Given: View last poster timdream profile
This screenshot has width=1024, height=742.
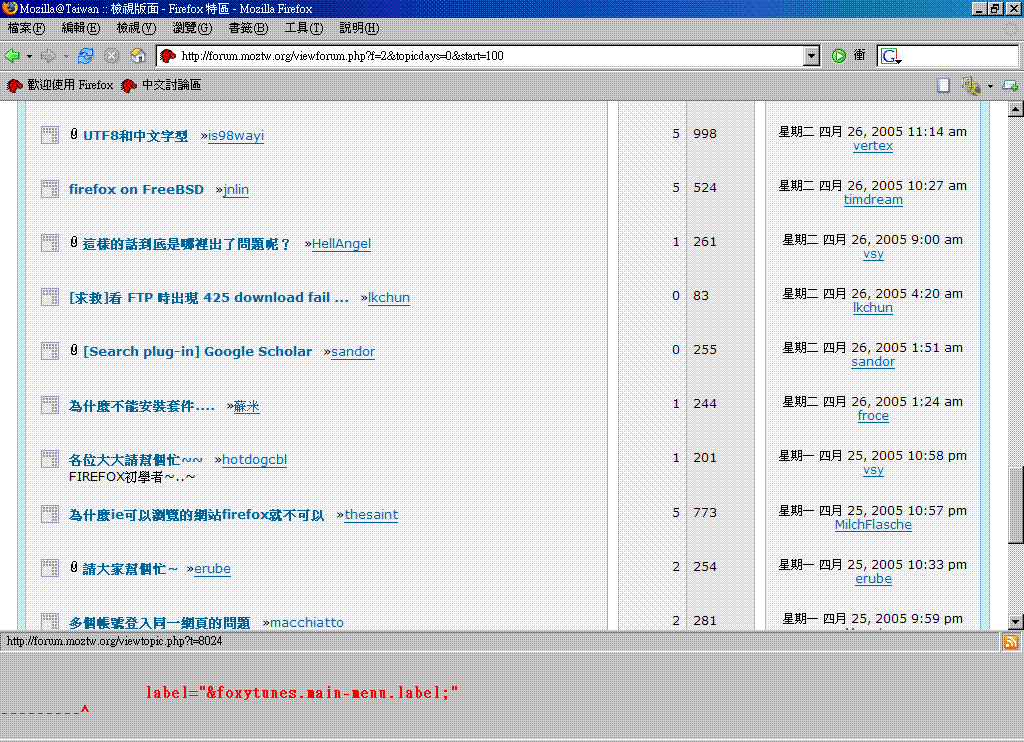Looking at the screenshot, I should [872, 200].
